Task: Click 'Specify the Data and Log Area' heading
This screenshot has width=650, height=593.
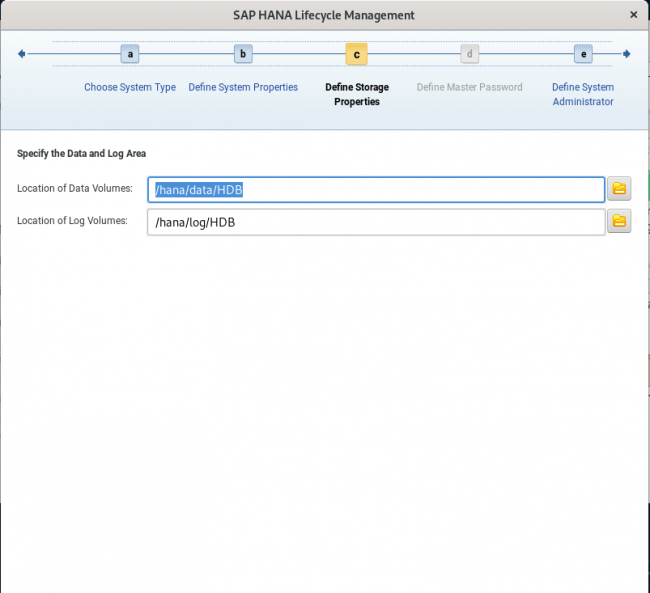Action: [81, 153]
